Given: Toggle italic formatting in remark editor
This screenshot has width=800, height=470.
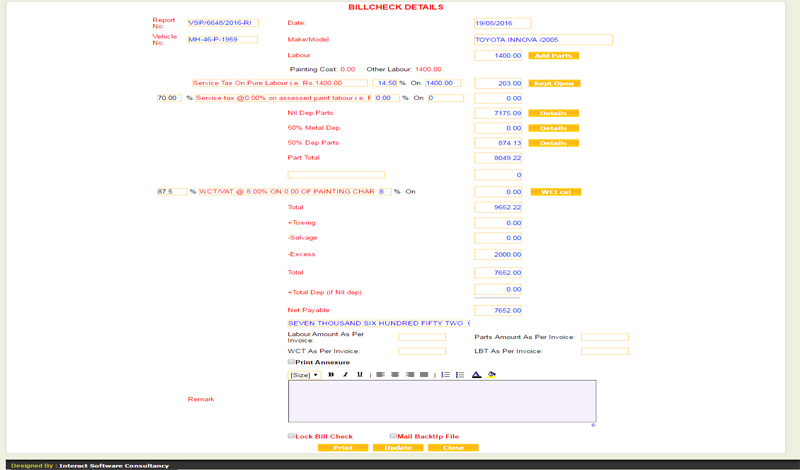Looking at the screenshot, I should click(x=345, y=375).
